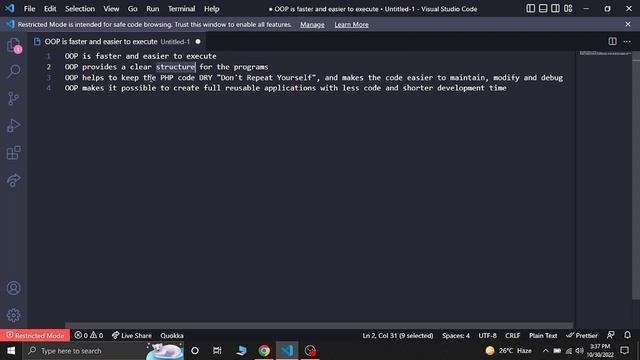Screen dimensions: 640x360
Task: Click Visual Studio Code taskbar icon
Action: tap(287, 351)
